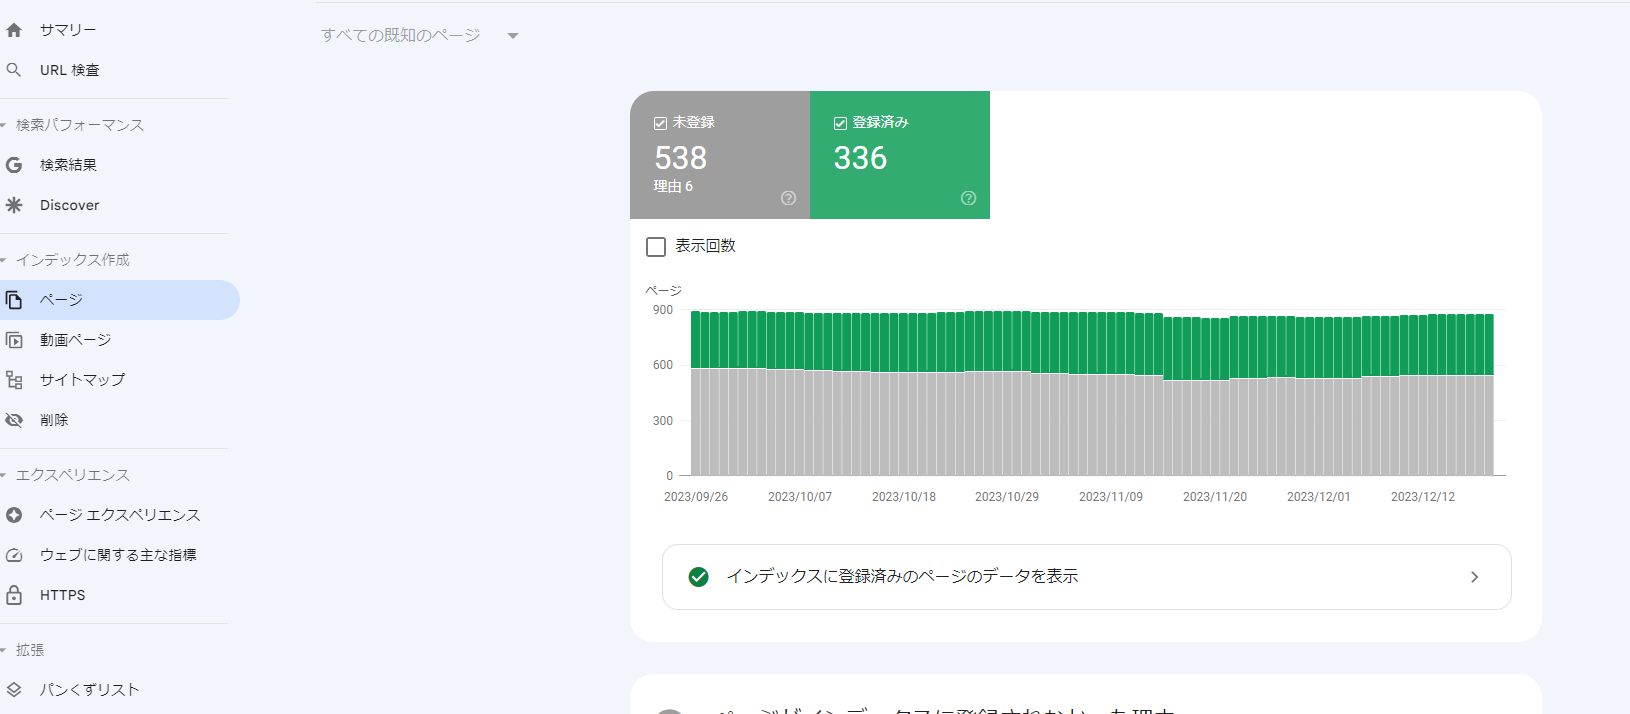Screen dimensions: 1630x714
Task: Click the chevron arrow on the indexed-data row
Action: pyautogui.click(x=1474, y=577)
